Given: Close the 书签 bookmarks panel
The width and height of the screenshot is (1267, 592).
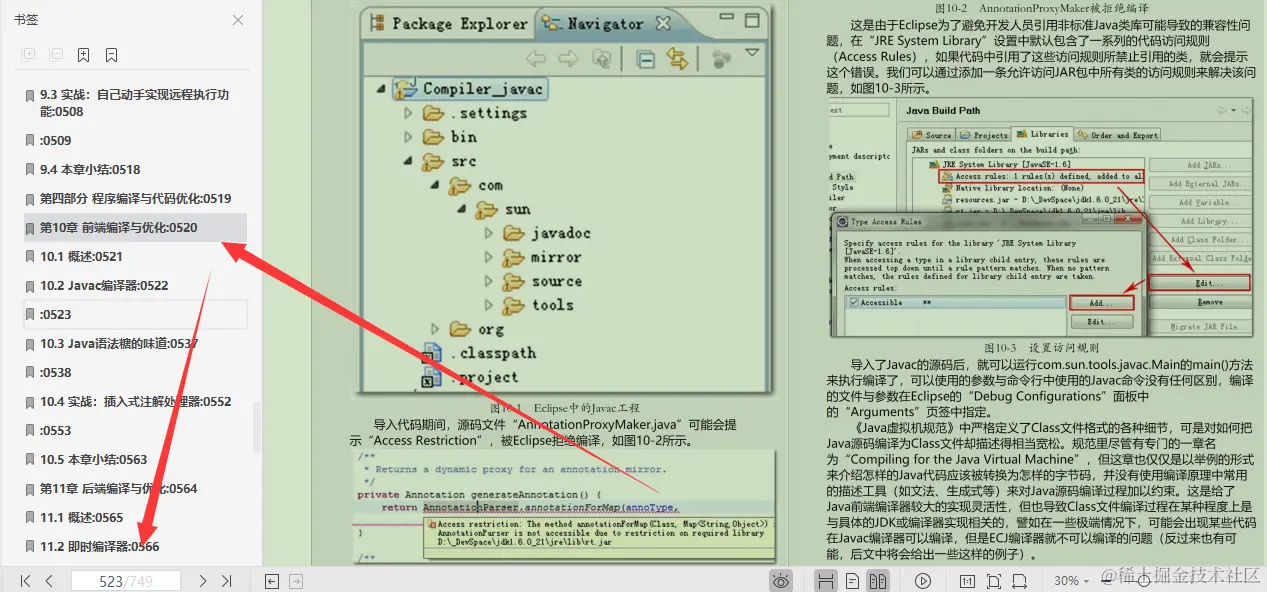Looking at the screenshot, I should [x=237, y=20].
